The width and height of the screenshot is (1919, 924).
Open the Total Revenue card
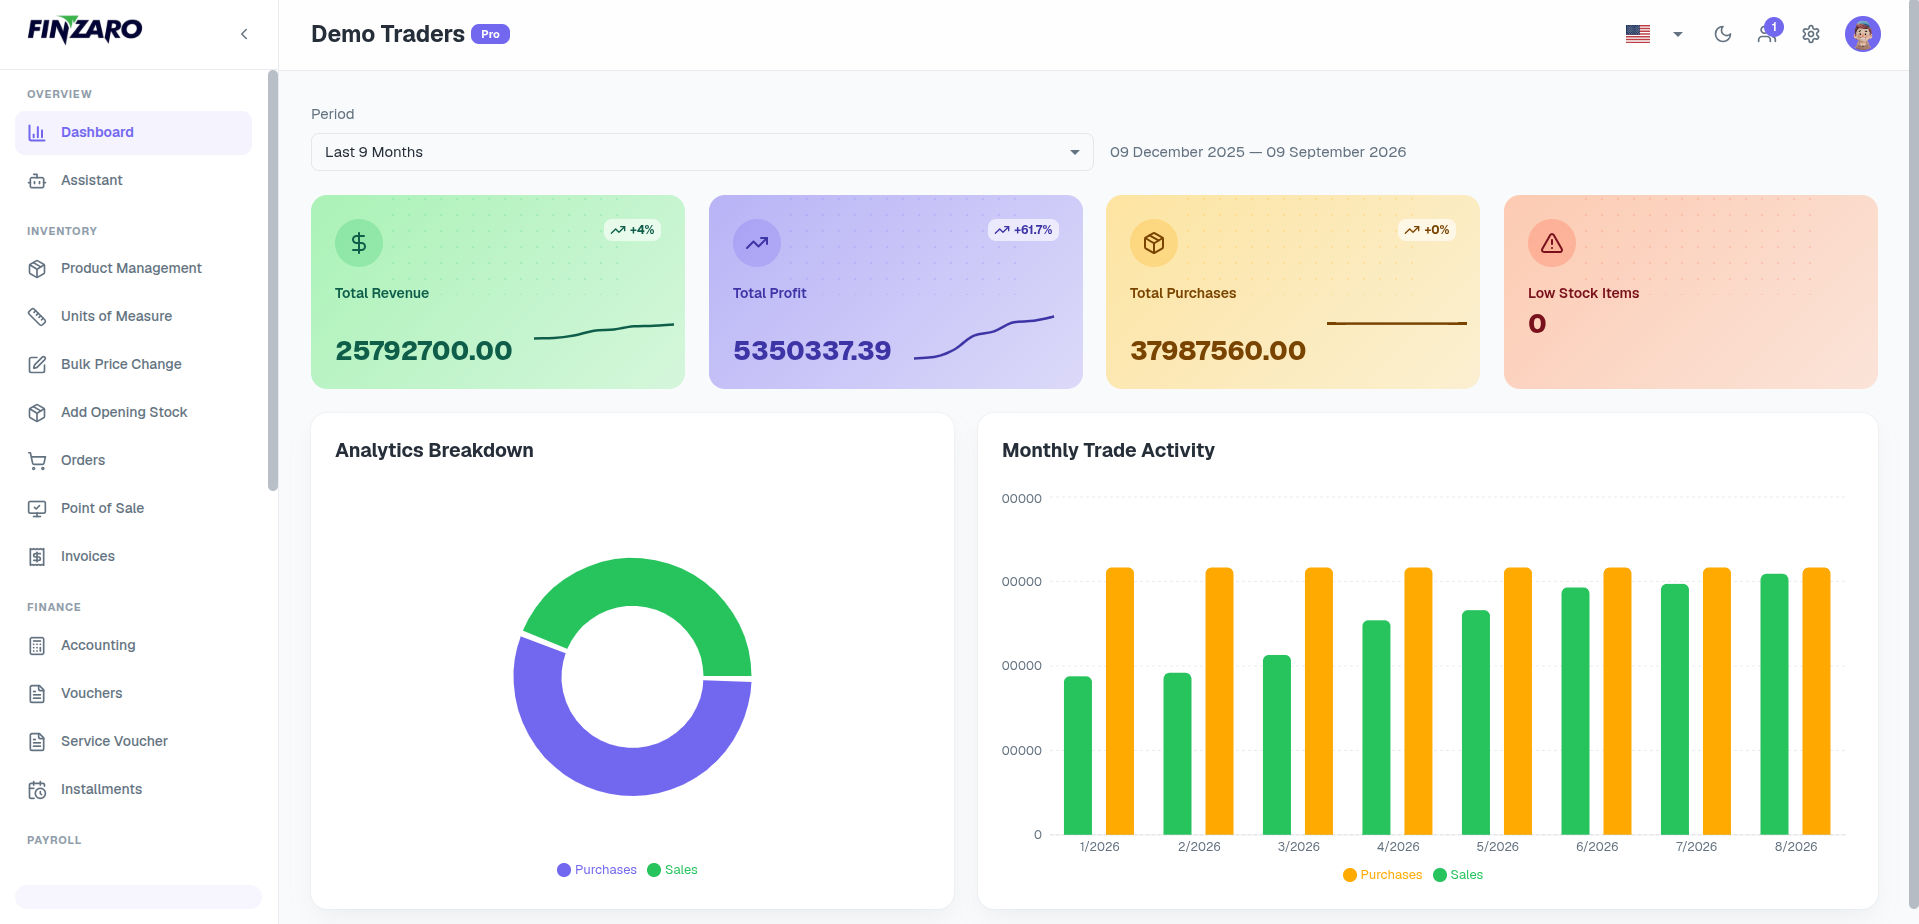498,292
